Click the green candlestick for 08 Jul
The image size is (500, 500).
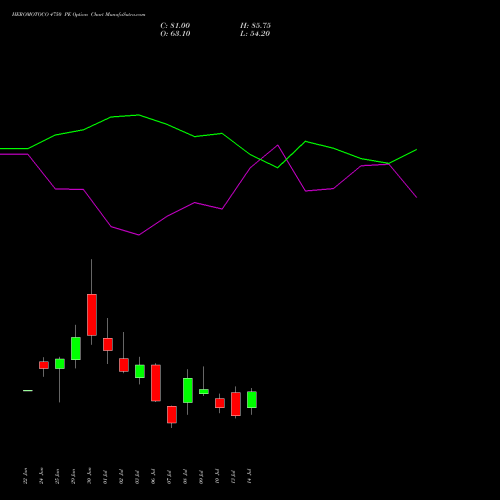point(188,390)
